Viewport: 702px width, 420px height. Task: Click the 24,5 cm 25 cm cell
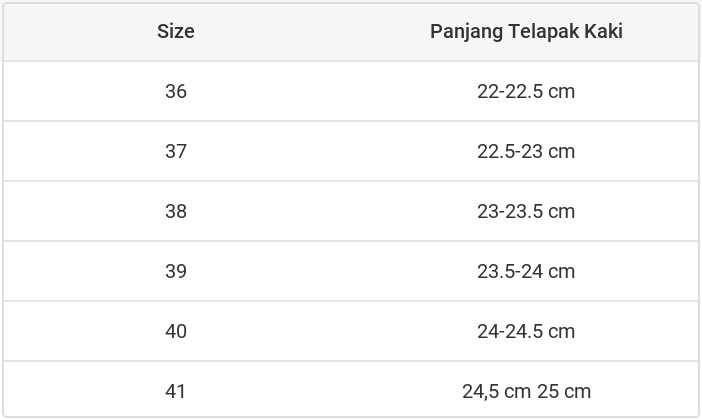pos(526,391)
